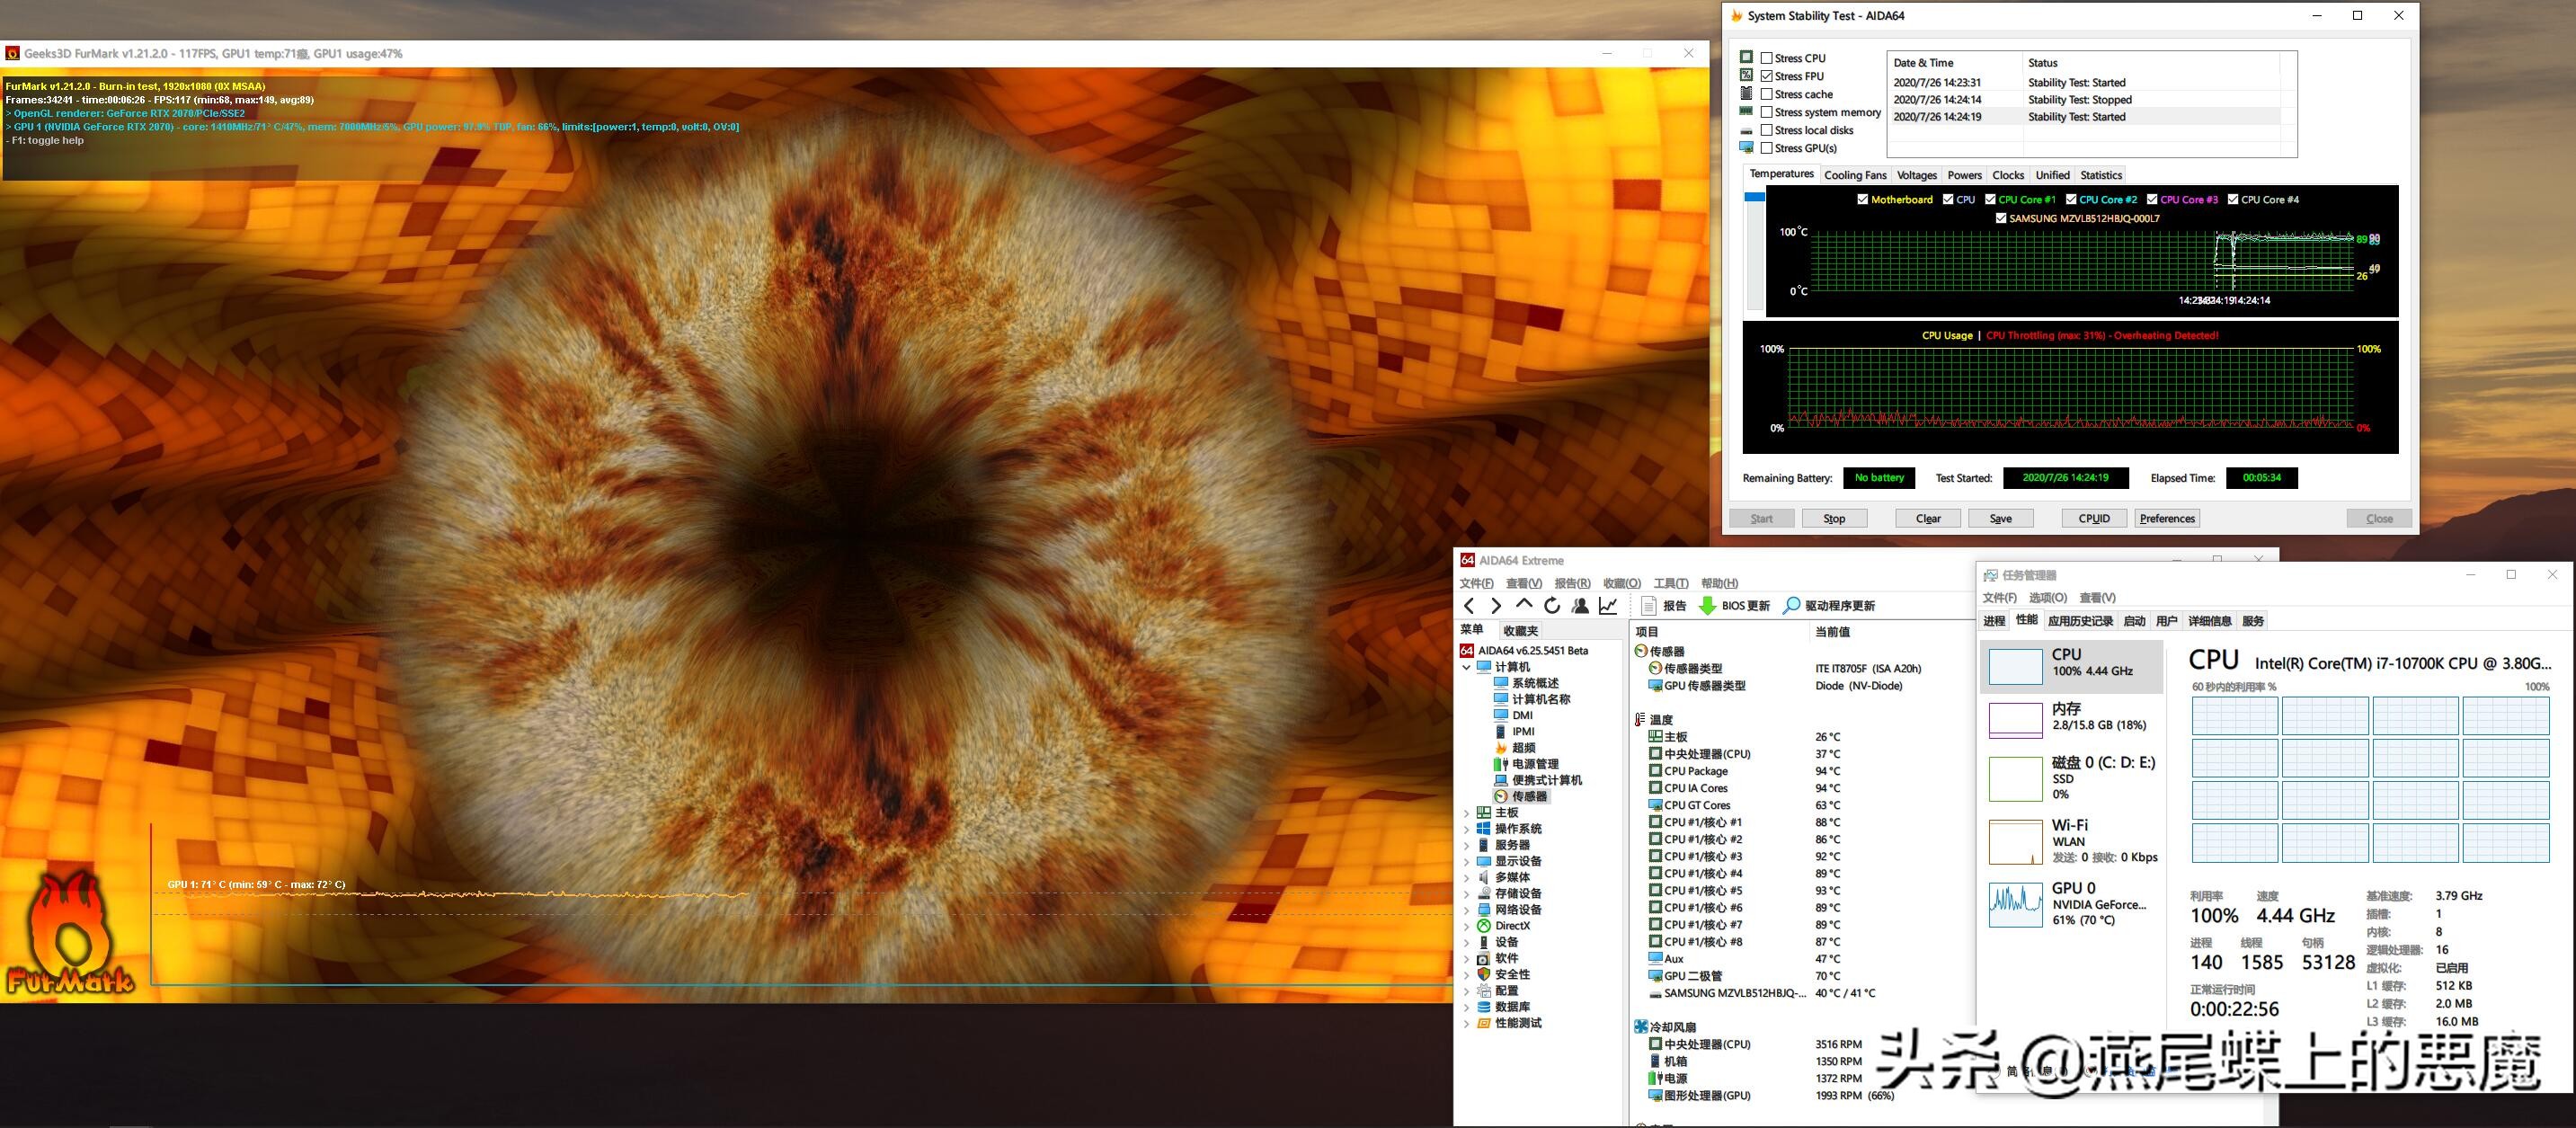Open the 工具(T) menu in AIDA64
This screenshot has width=2576, height=1128.
click(1670, 583)
